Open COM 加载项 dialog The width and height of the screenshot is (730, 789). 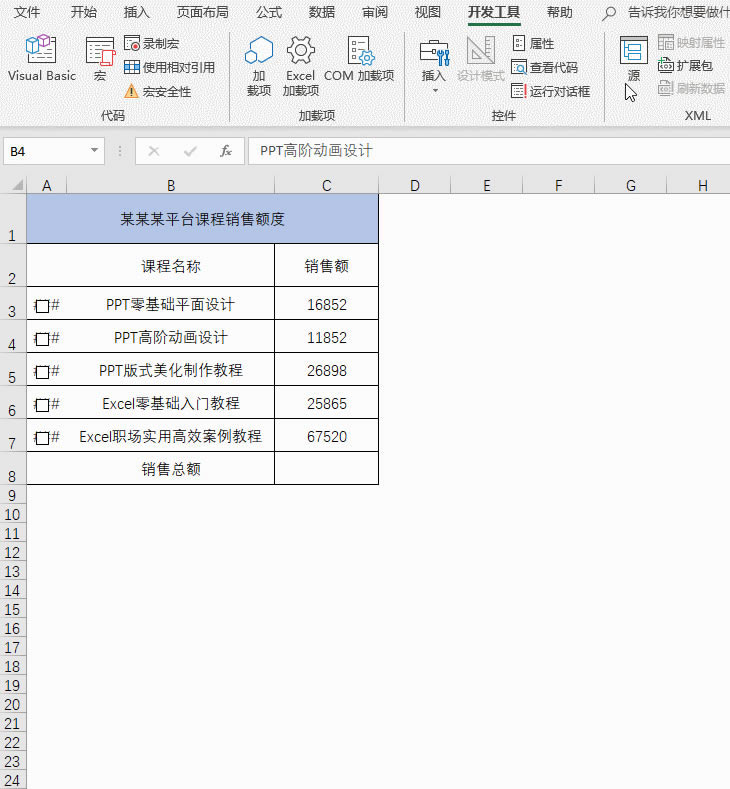359,59
